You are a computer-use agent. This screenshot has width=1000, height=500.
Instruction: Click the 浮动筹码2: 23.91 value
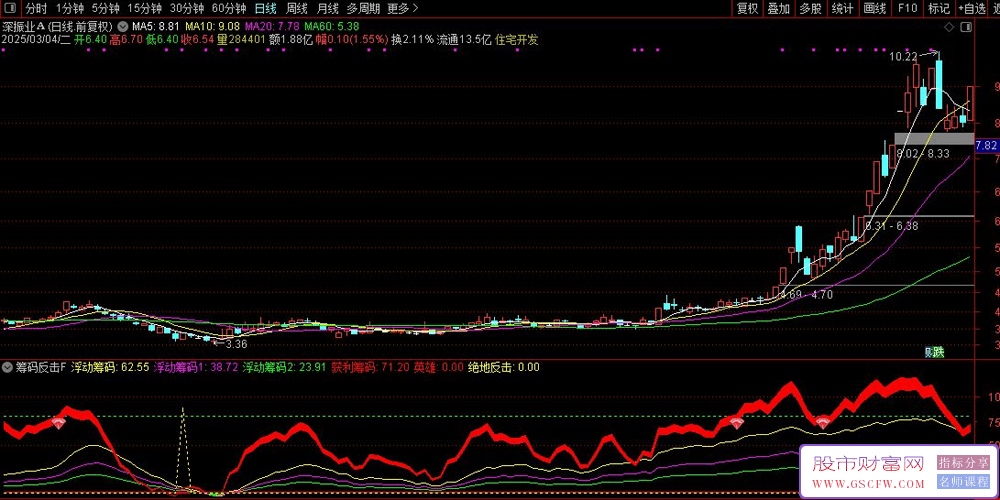point(284,367)
